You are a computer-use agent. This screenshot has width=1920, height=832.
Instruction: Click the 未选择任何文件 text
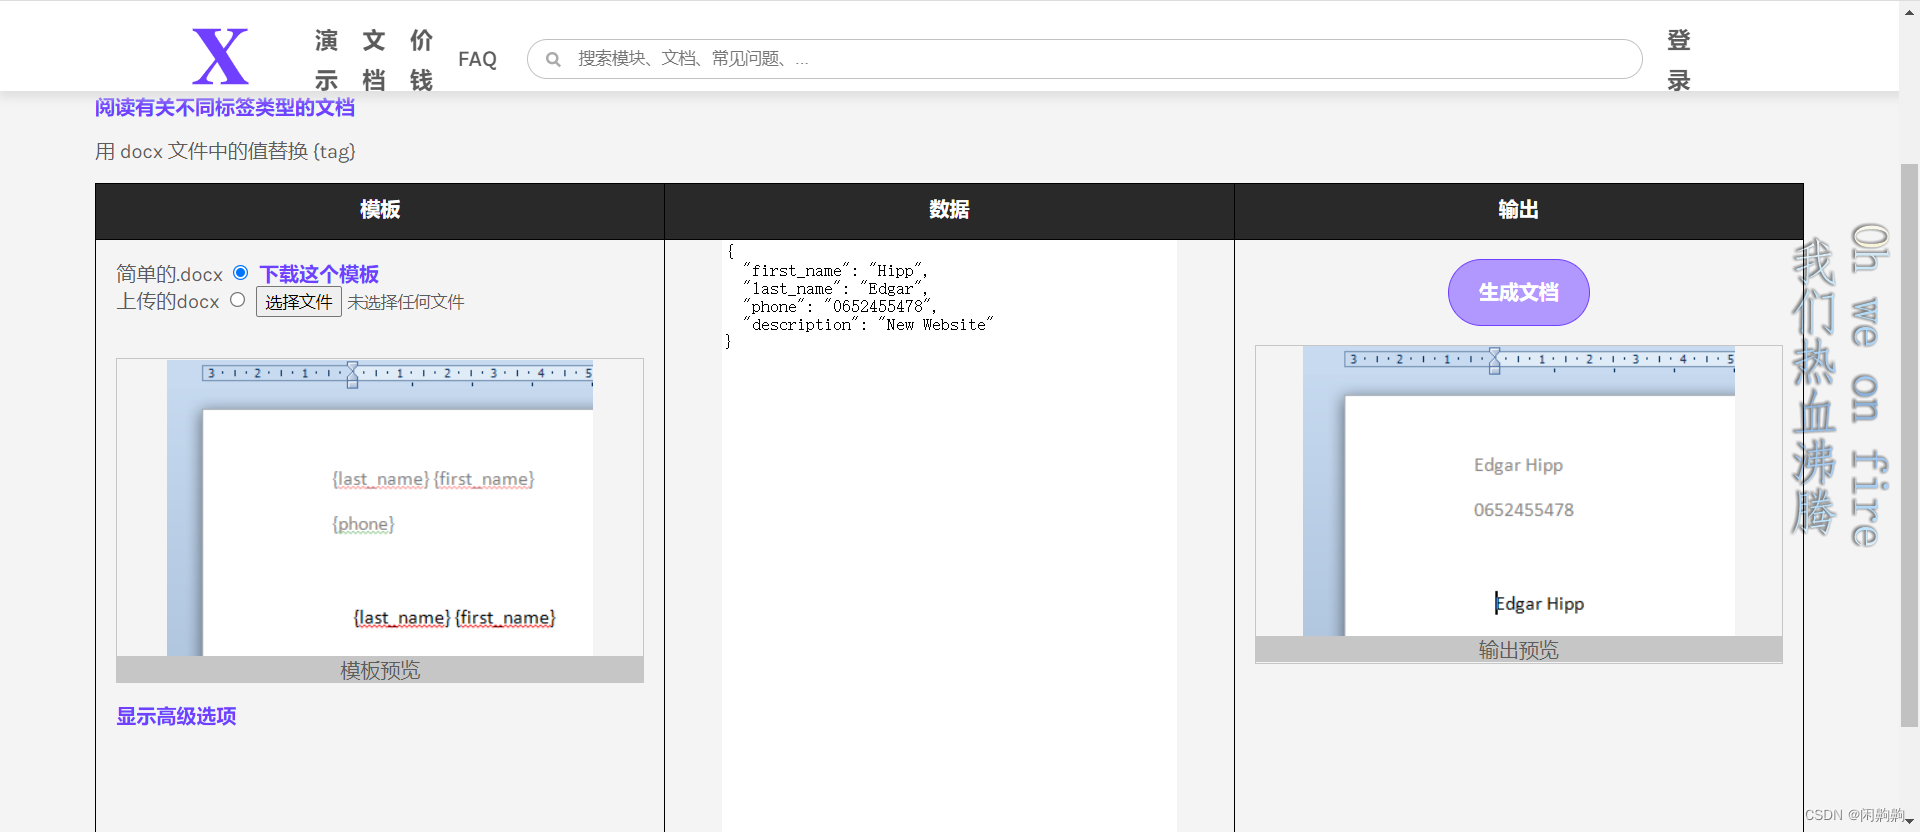(x=406, y=302)
